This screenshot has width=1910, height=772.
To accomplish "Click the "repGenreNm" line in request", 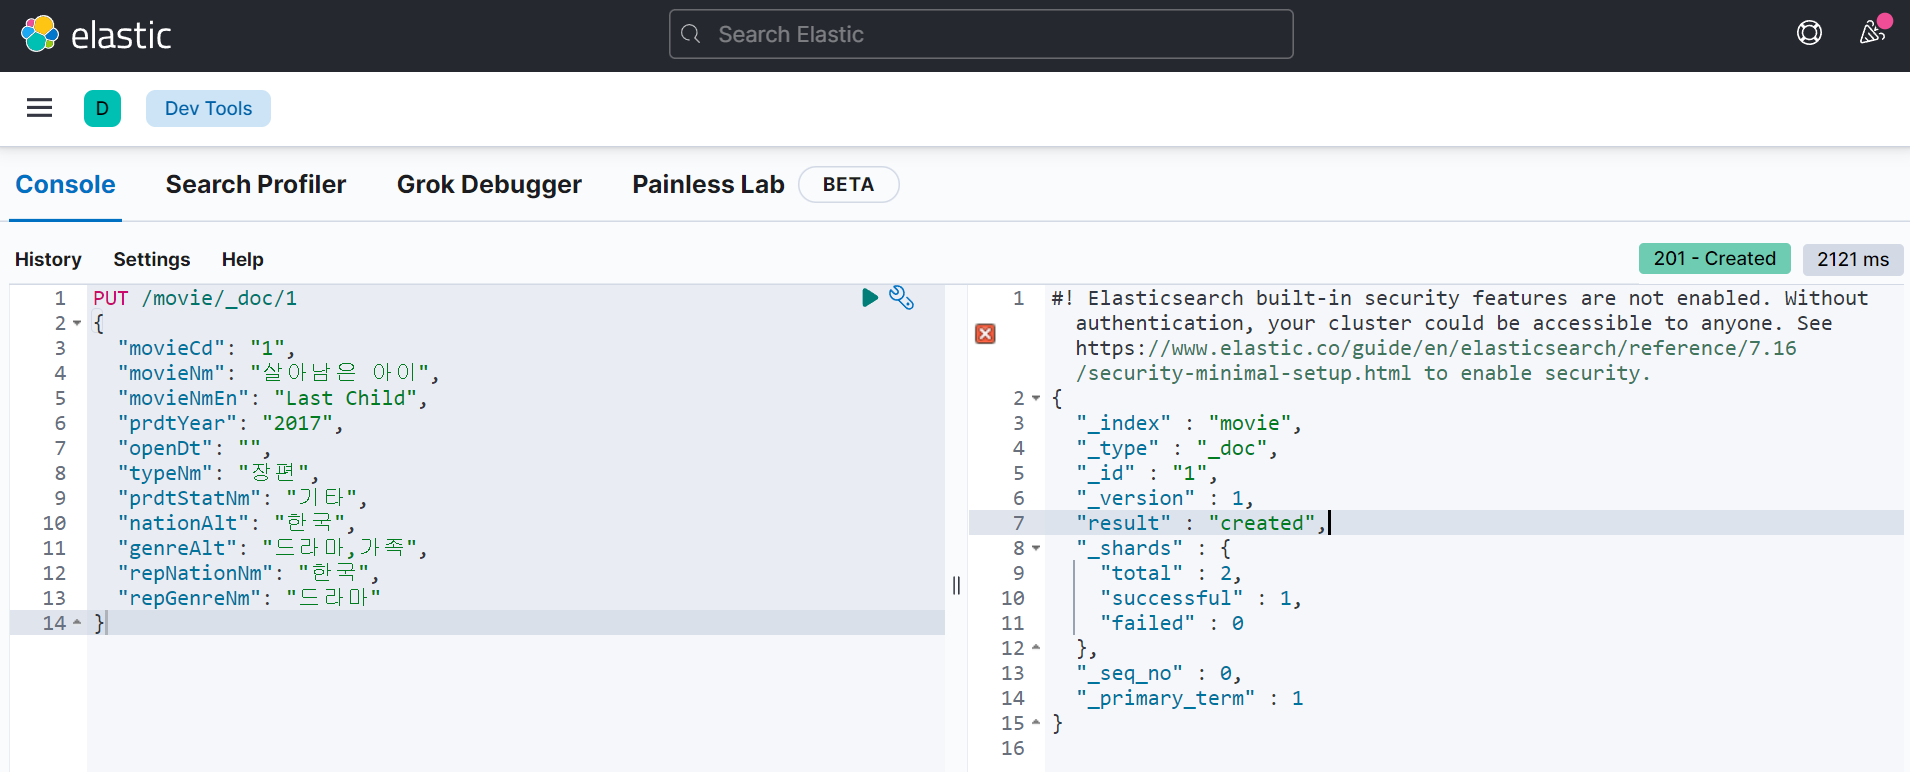I will click(249, 598).
